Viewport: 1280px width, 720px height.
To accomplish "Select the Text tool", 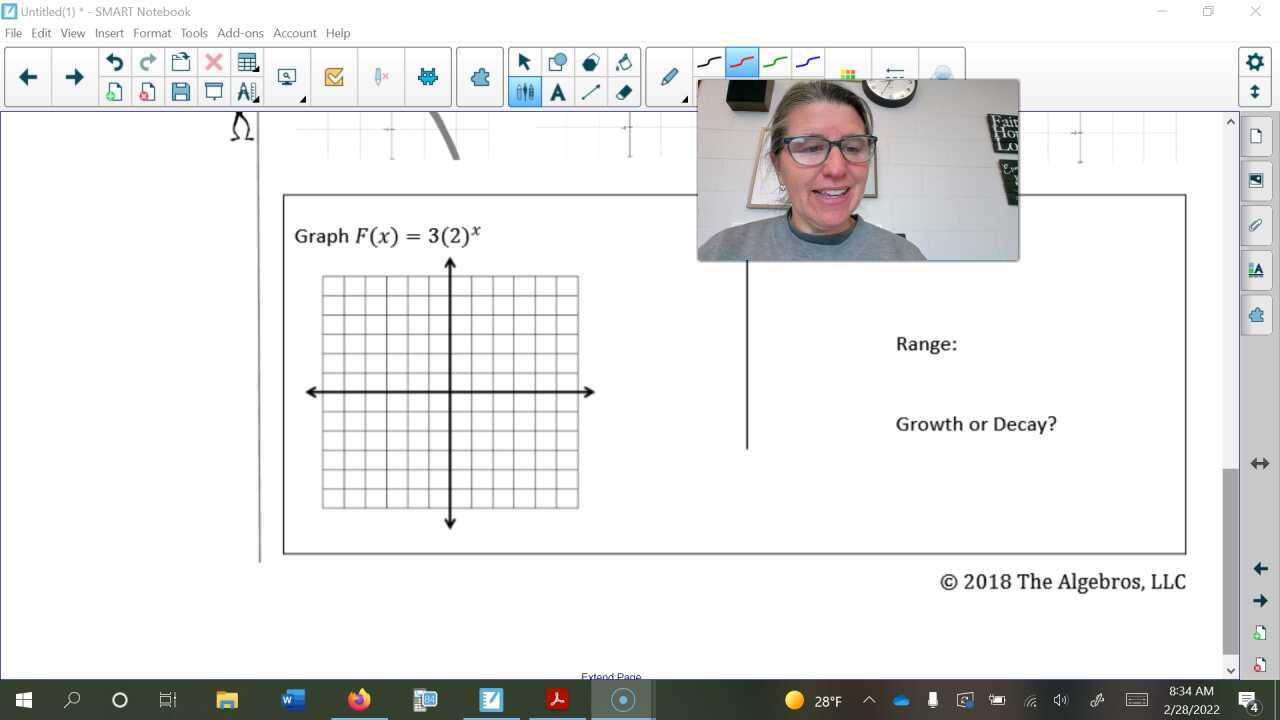I will coord(557,93).
